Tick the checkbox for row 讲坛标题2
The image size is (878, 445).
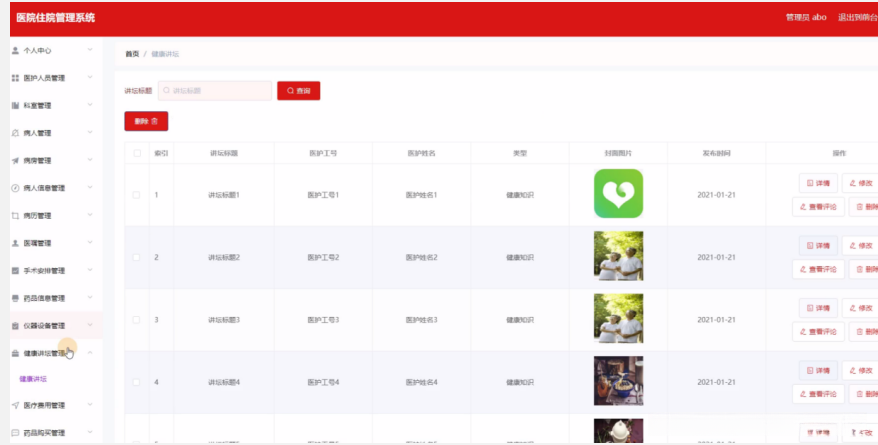tap(136, 257)
